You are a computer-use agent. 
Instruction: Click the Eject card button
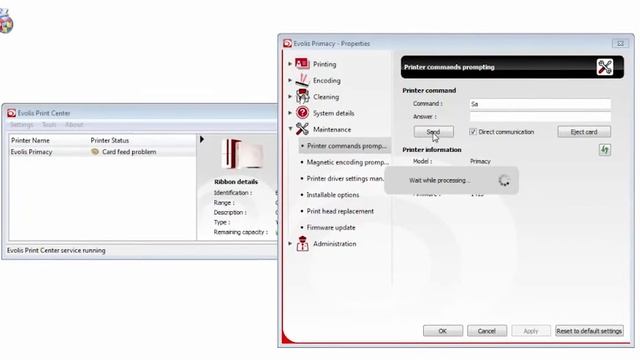584,131
